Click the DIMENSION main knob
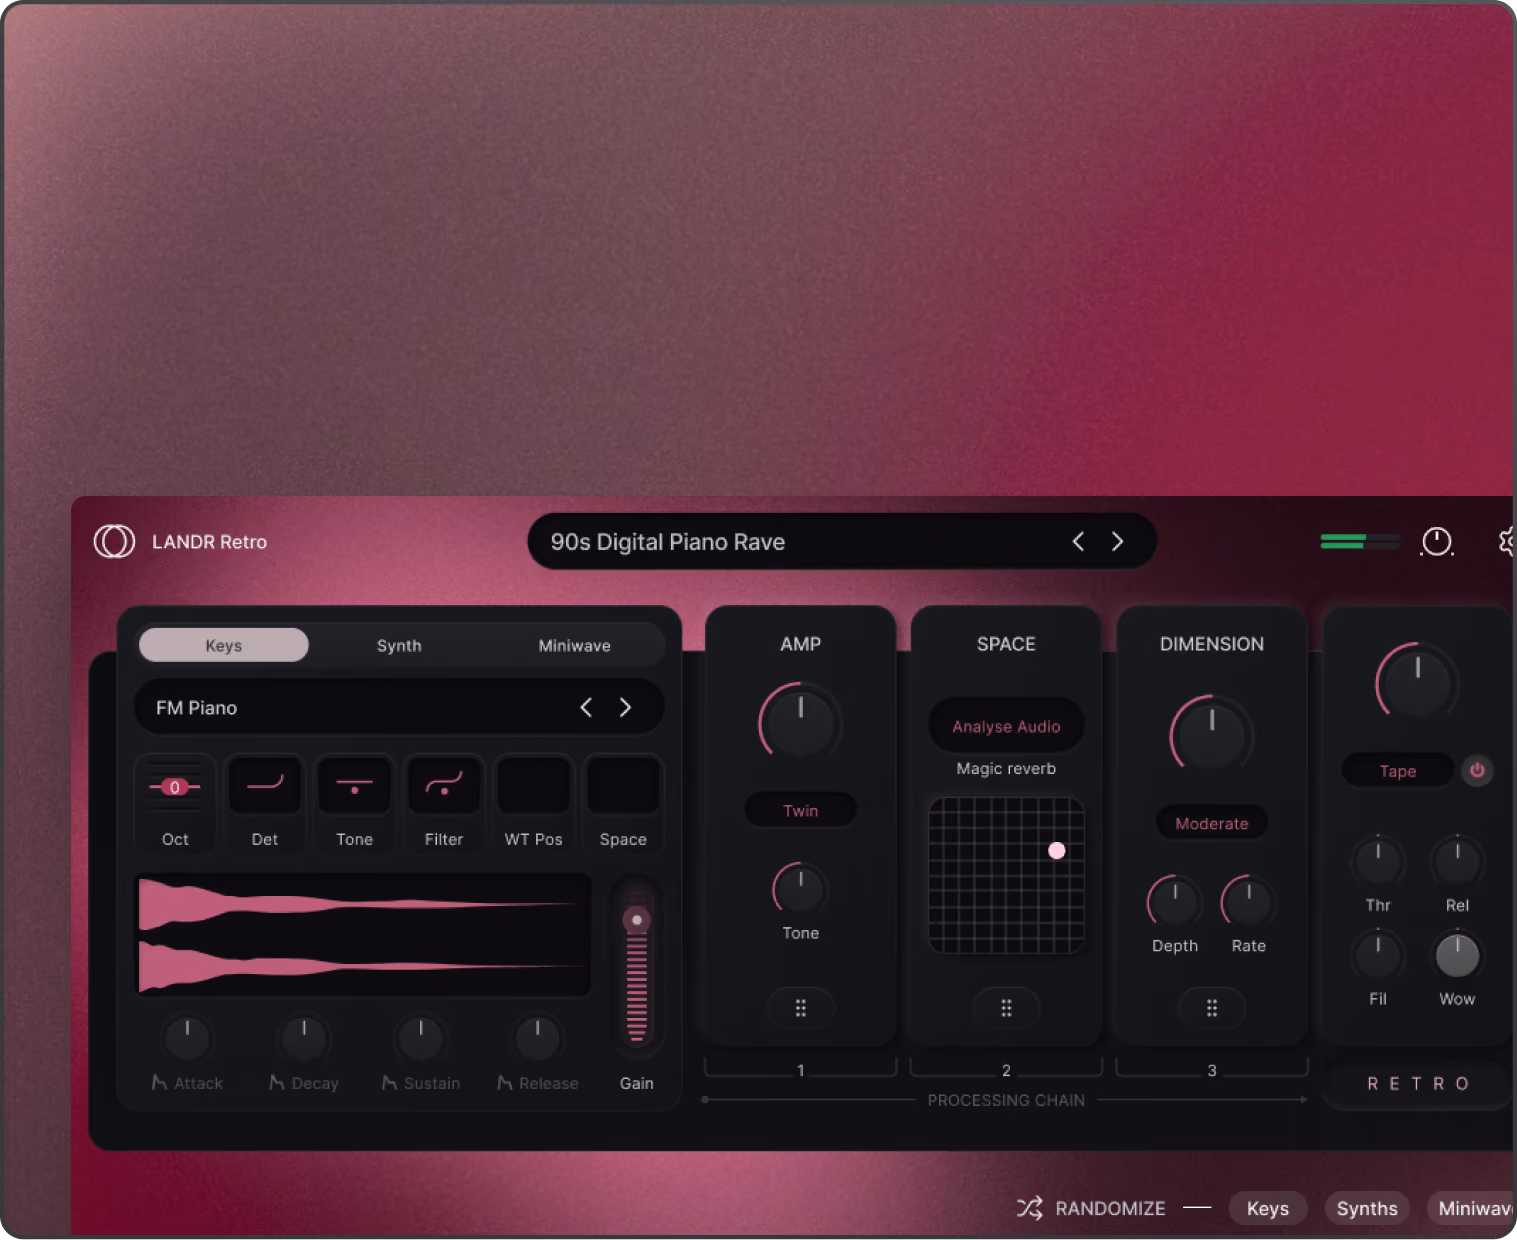The image size is (1517, 1240). pyautogui.click(x=1212, y=735)
